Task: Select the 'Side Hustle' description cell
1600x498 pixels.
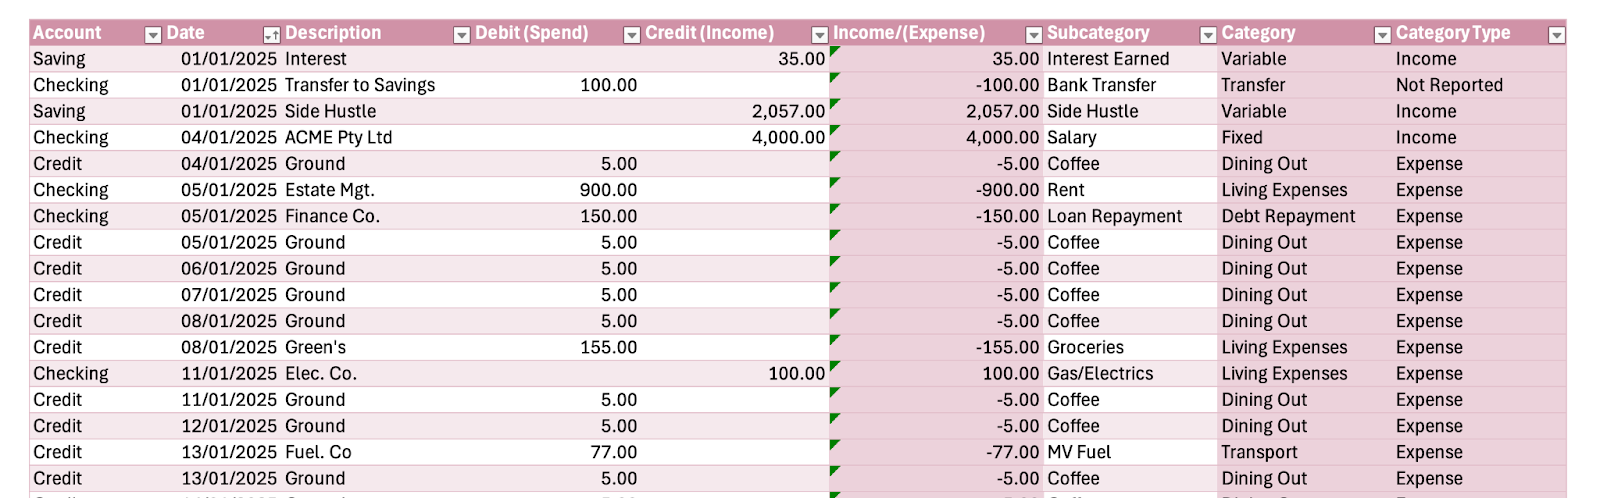Action: (377, 111)
